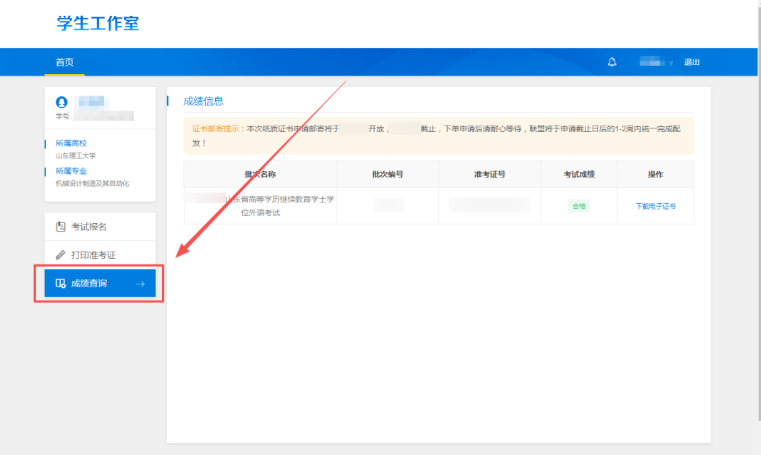
Task: Click the 所属高校 label
Action: tap(71, 143)
